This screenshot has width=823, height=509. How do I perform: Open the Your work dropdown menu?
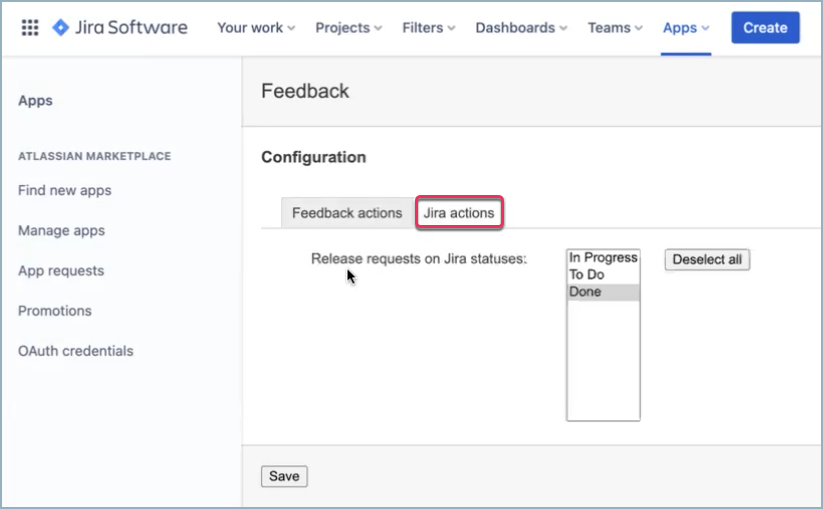click(256, 28)
